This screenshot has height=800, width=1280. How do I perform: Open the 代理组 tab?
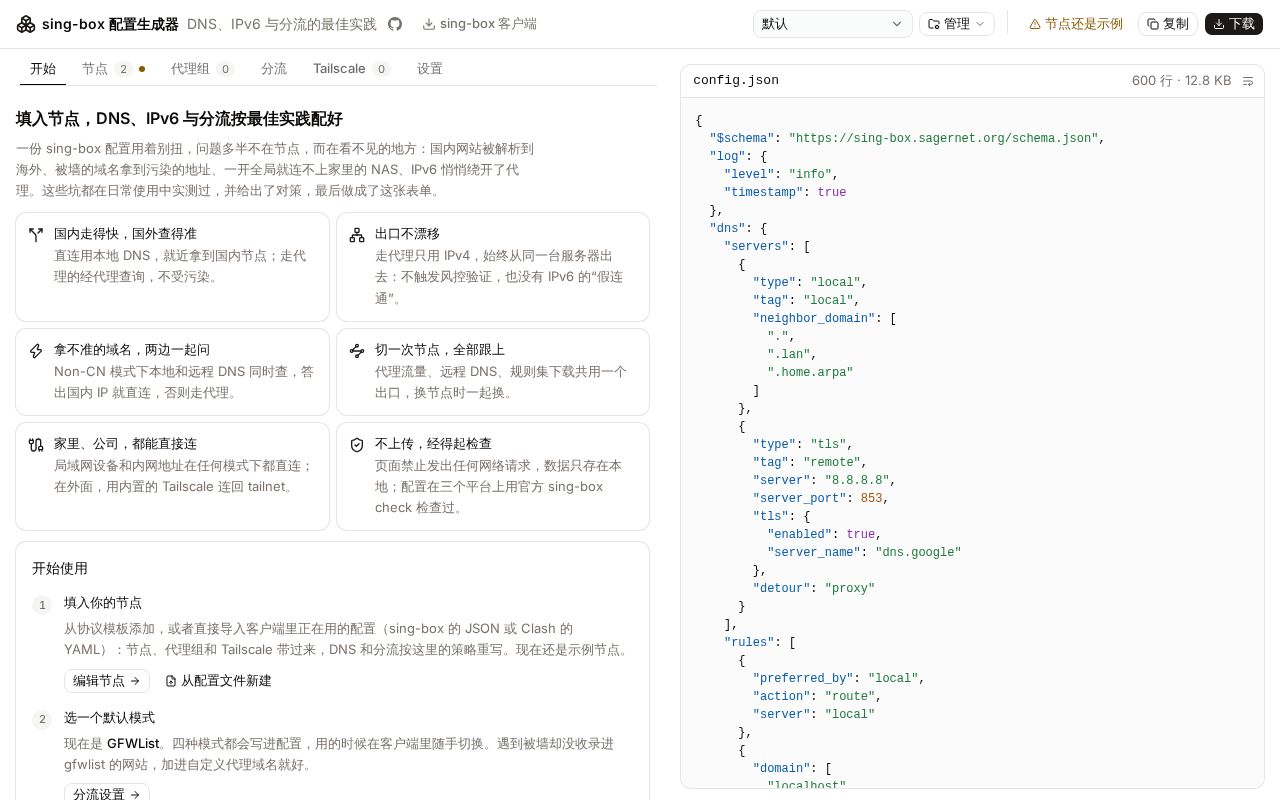pyautogui.click(x=202, y=69)
